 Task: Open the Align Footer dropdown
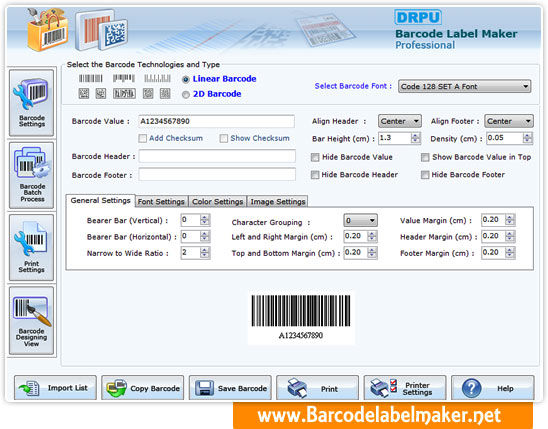coord(509,121)
